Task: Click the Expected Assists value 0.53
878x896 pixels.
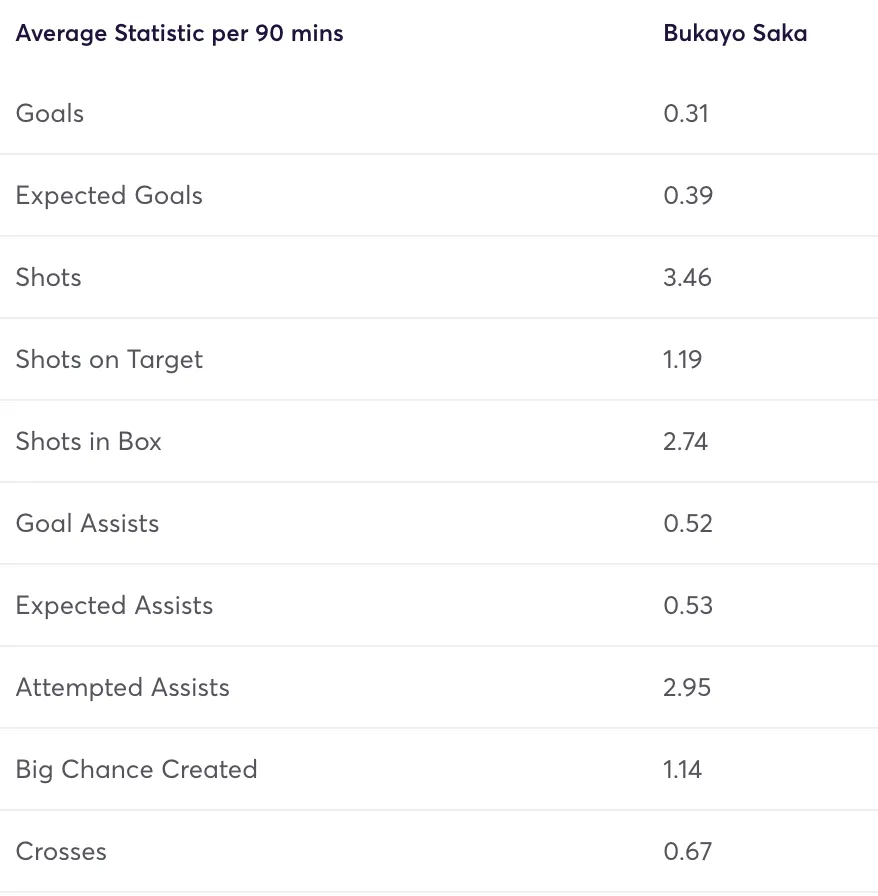Action: 688,605
